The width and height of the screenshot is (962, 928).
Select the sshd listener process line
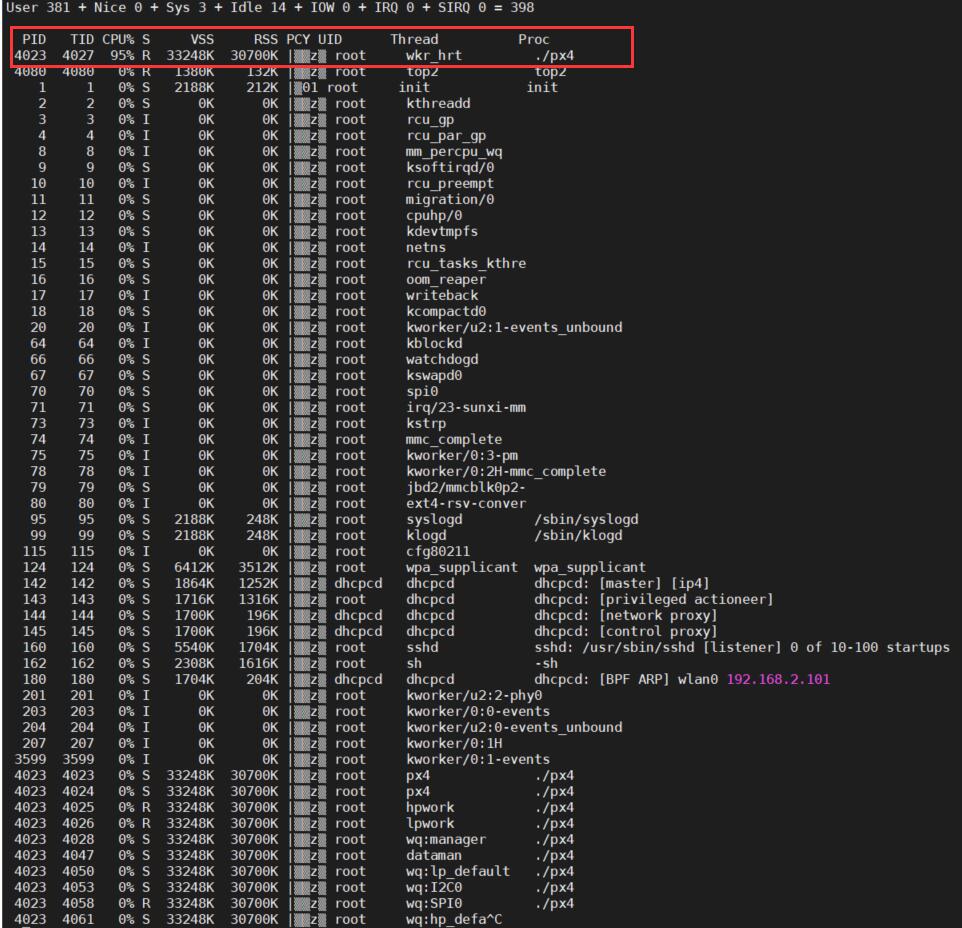click(742, 648)
